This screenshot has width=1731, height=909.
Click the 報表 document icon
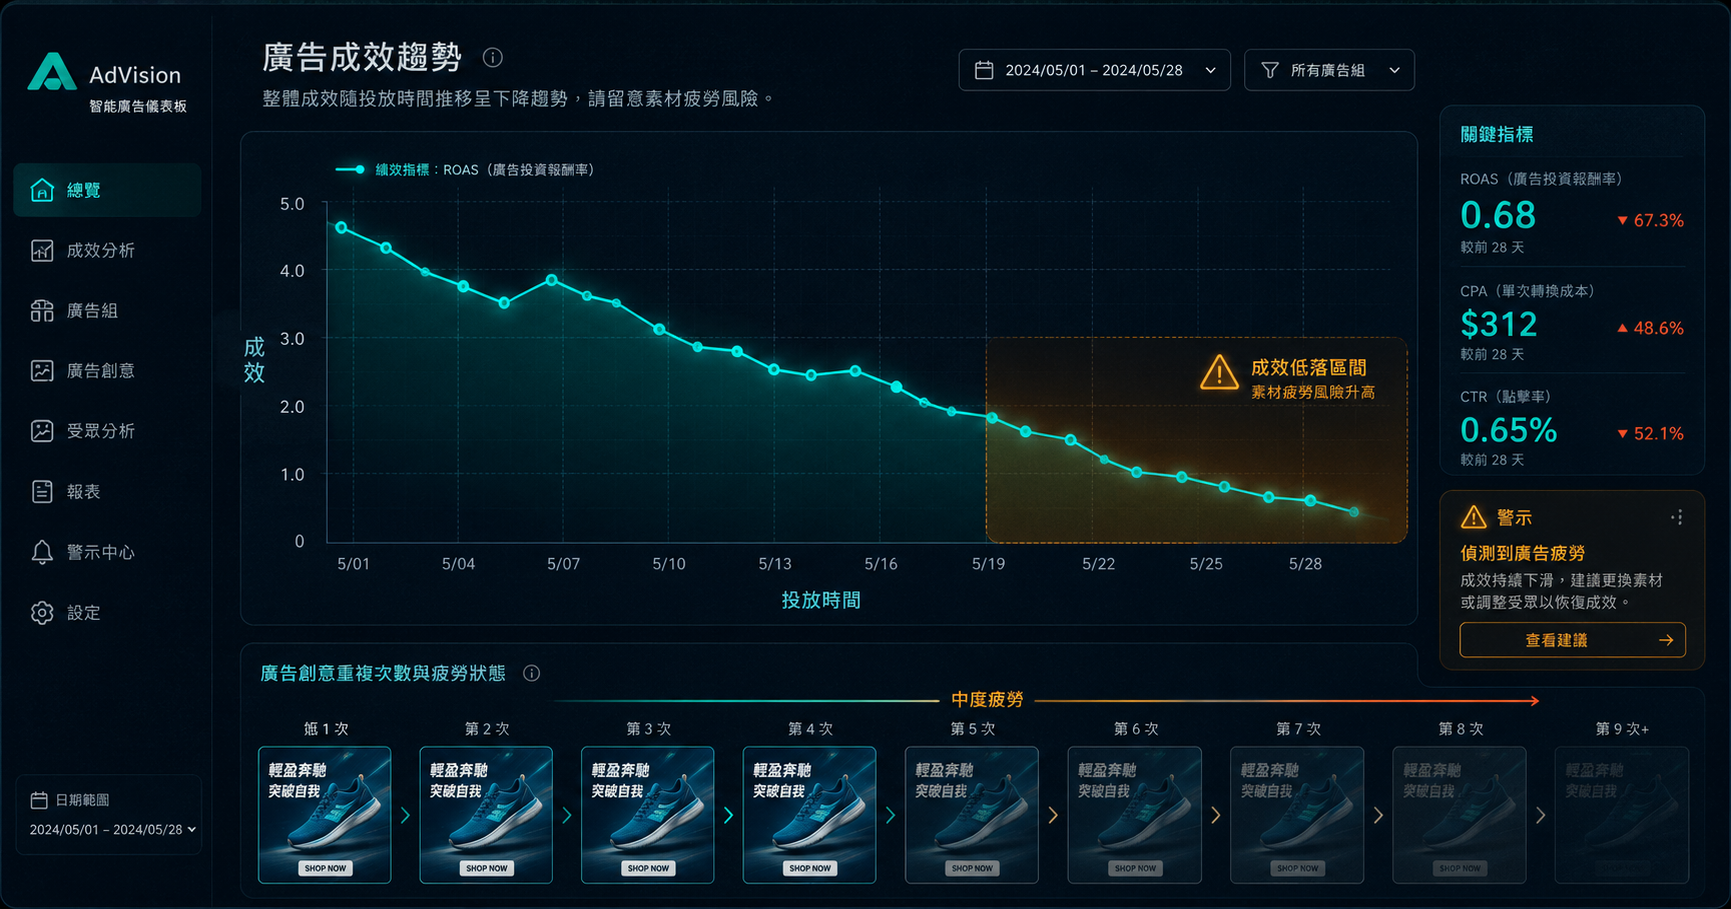tap(42, 491)
